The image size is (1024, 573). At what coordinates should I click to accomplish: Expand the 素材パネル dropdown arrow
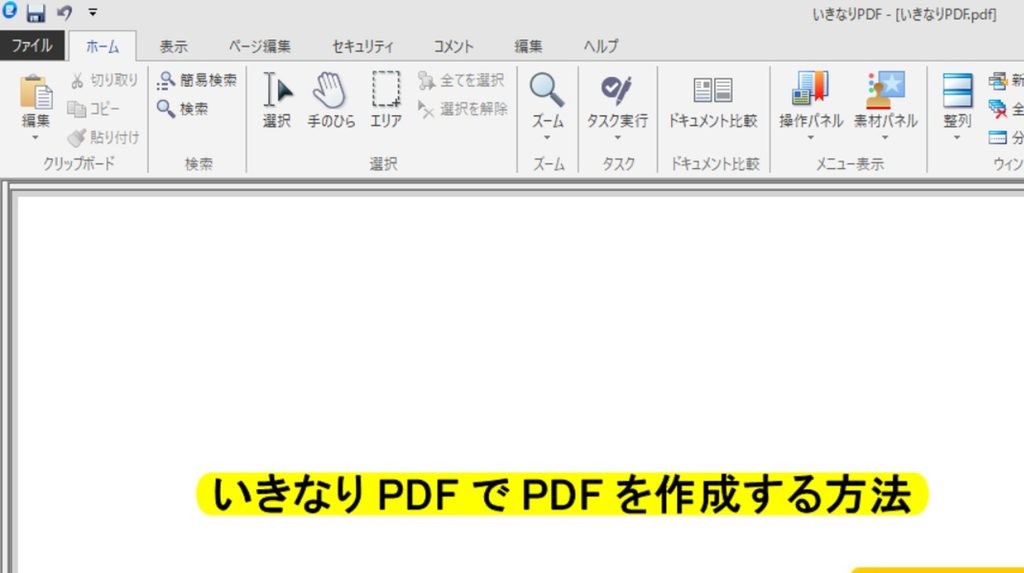point(886,138)
